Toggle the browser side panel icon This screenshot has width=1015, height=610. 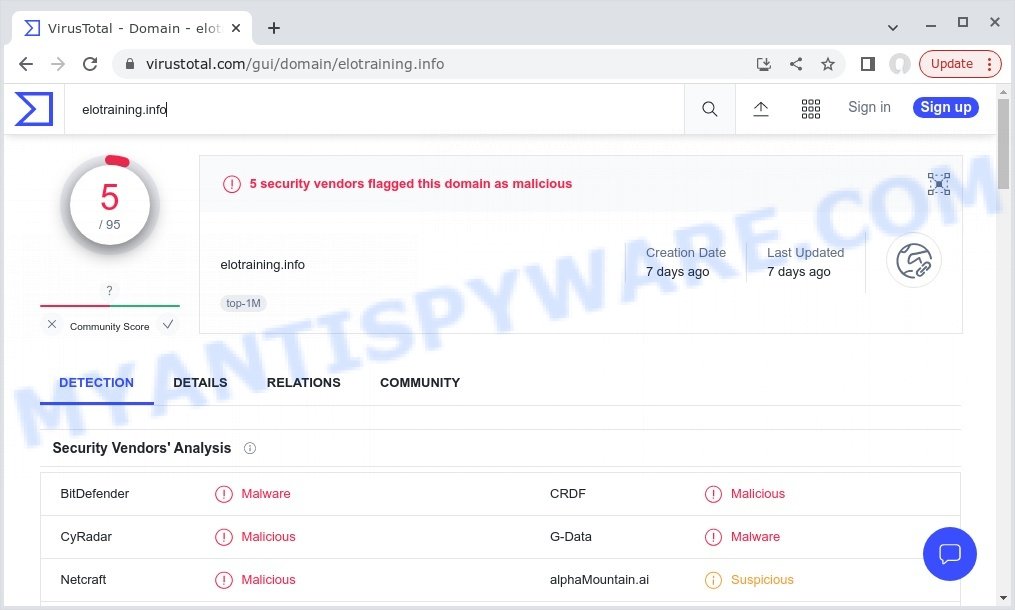click(867, 64)
